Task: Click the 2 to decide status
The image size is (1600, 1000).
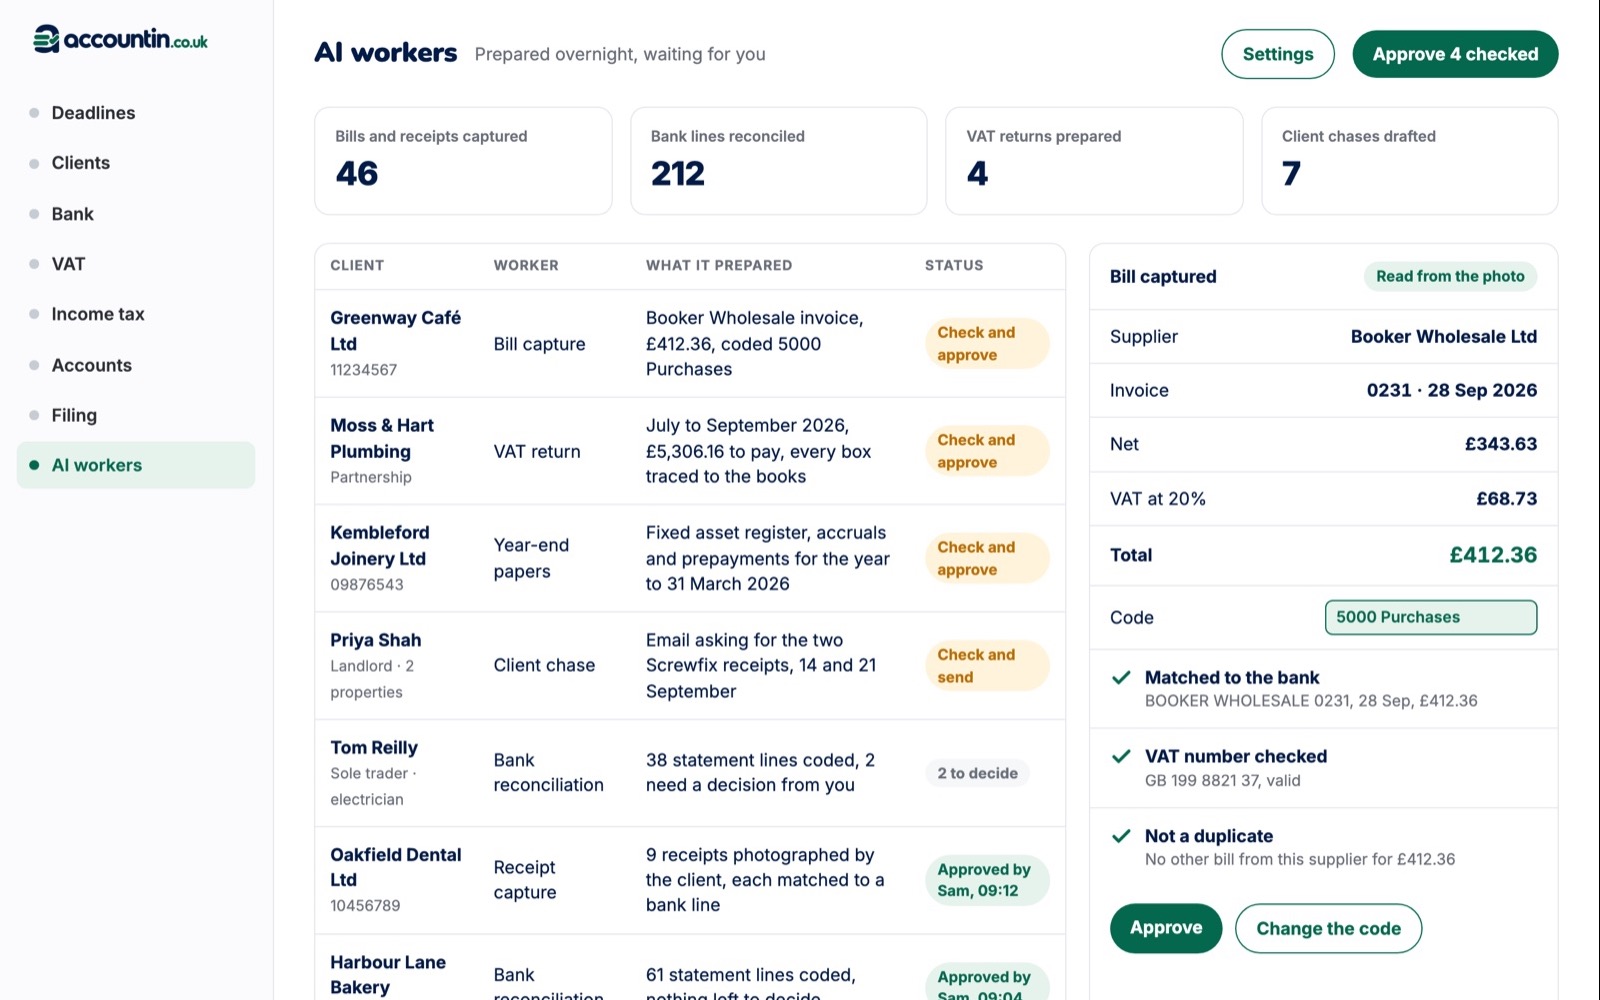Action: pos(977,773)
